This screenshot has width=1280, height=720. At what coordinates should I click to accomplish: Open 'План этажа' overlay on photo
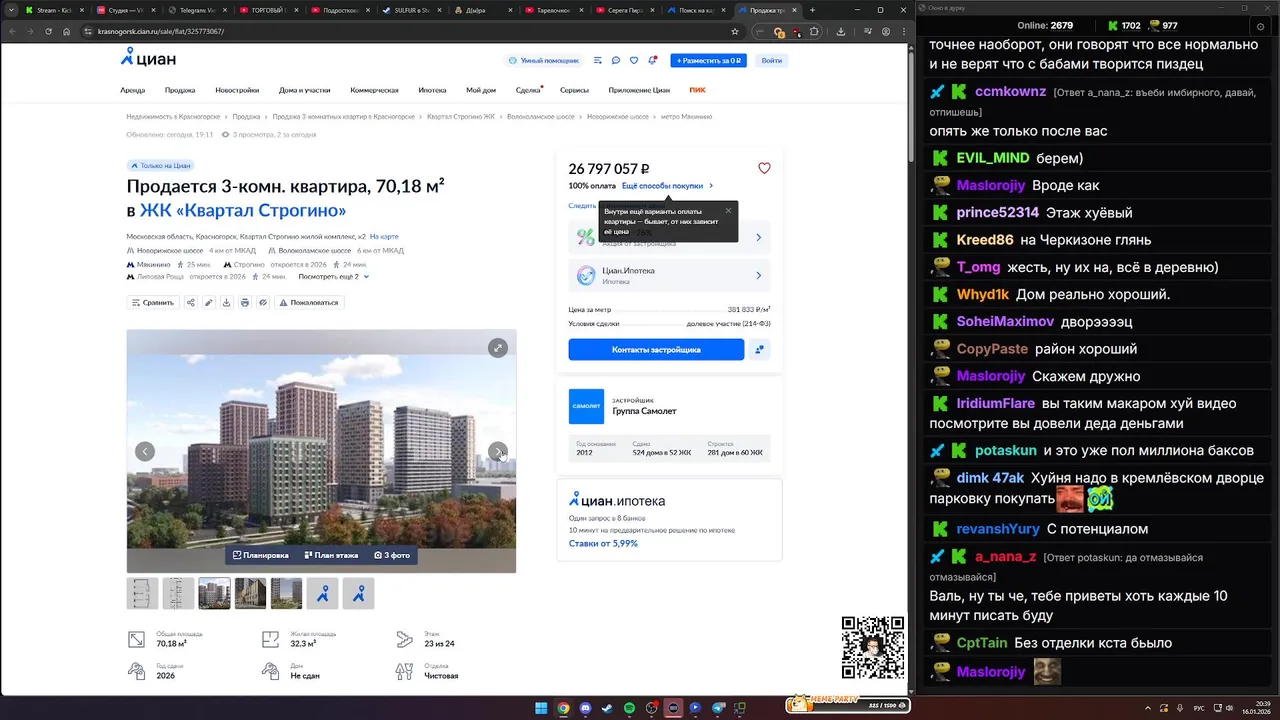coord(330,555)
